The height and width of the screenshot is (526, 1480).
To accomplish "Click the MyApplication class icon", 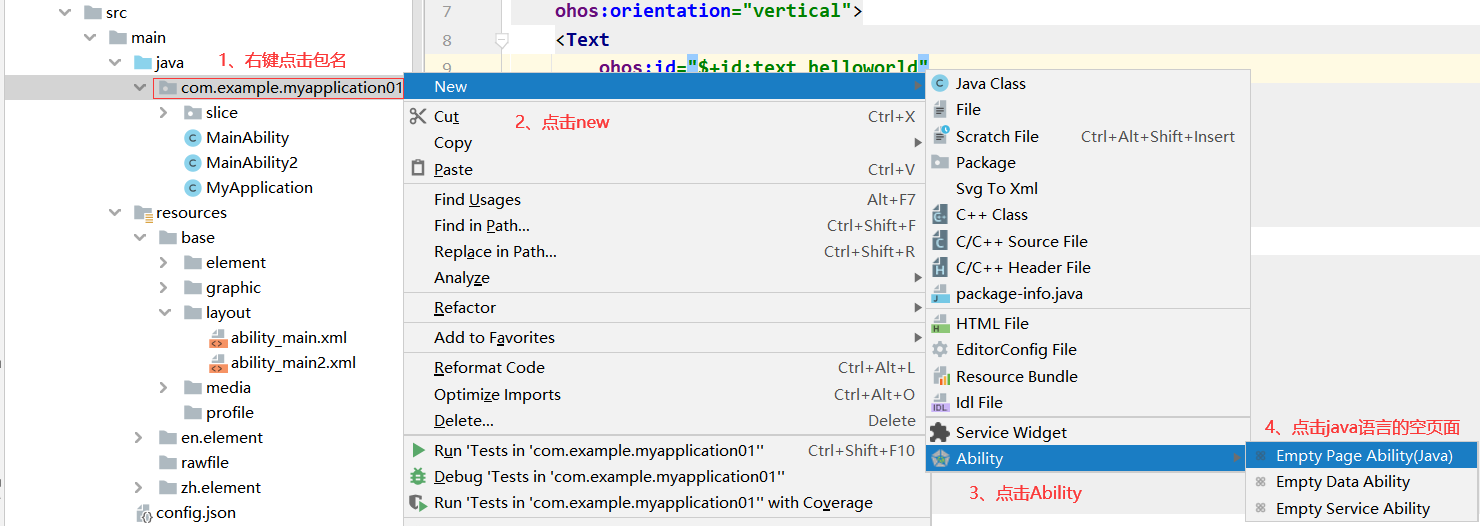I will 193,188.
